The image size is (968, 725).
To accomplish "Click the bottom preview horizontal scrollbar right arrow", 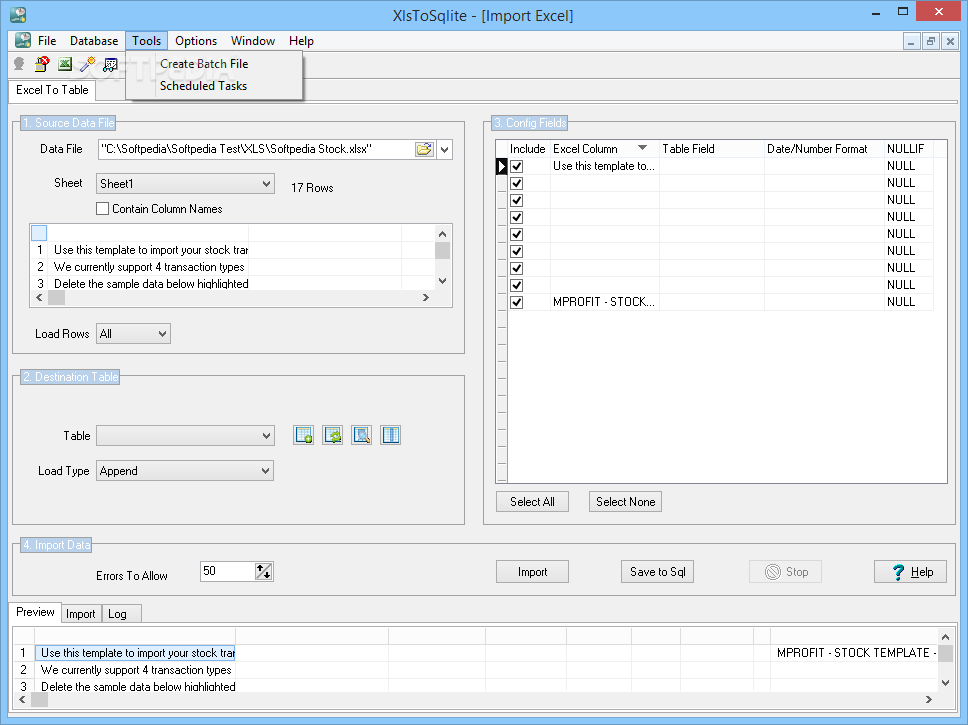I will [928, 699].
